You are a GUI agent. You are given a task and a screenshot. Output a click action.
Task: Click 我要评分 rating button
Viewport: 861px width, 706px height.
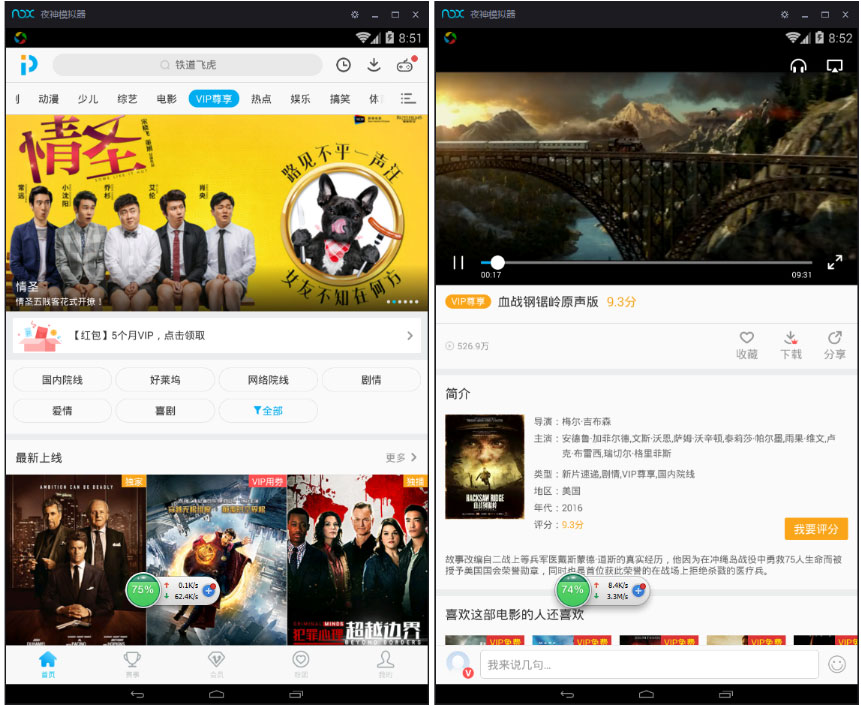point(816,529)
